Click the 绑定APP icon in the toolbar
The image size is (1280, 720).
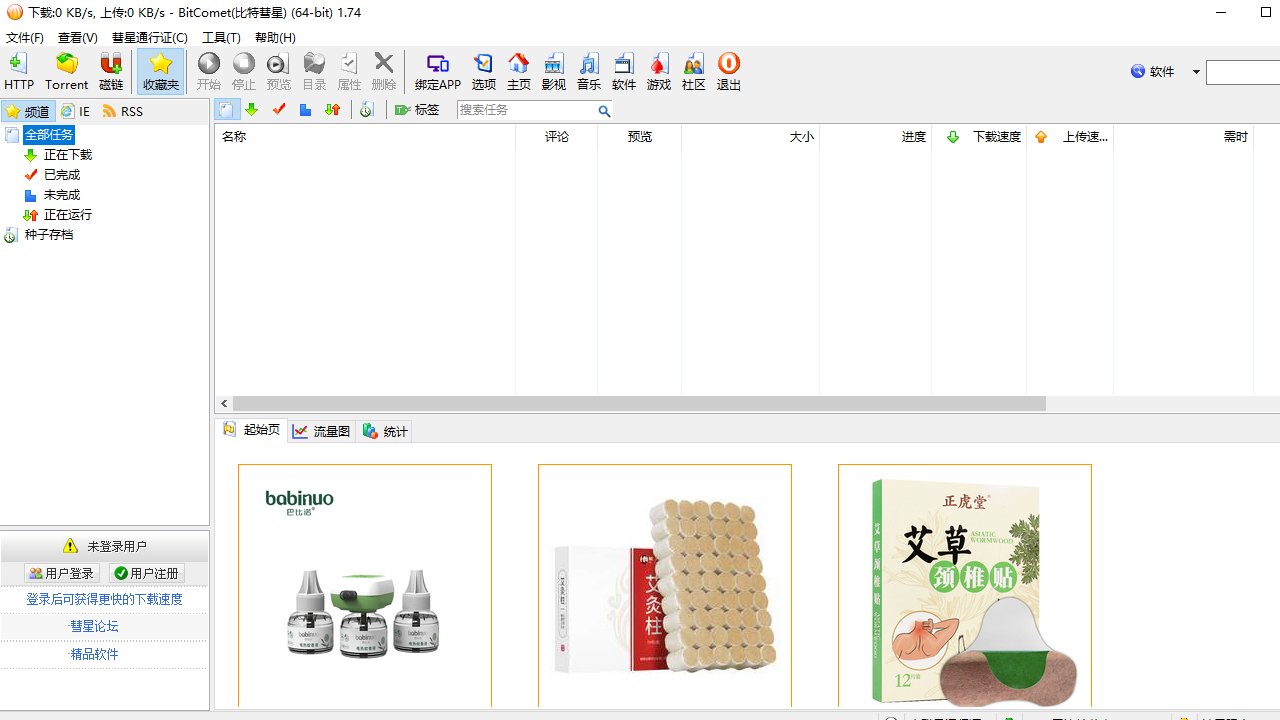tap(436, 70)
